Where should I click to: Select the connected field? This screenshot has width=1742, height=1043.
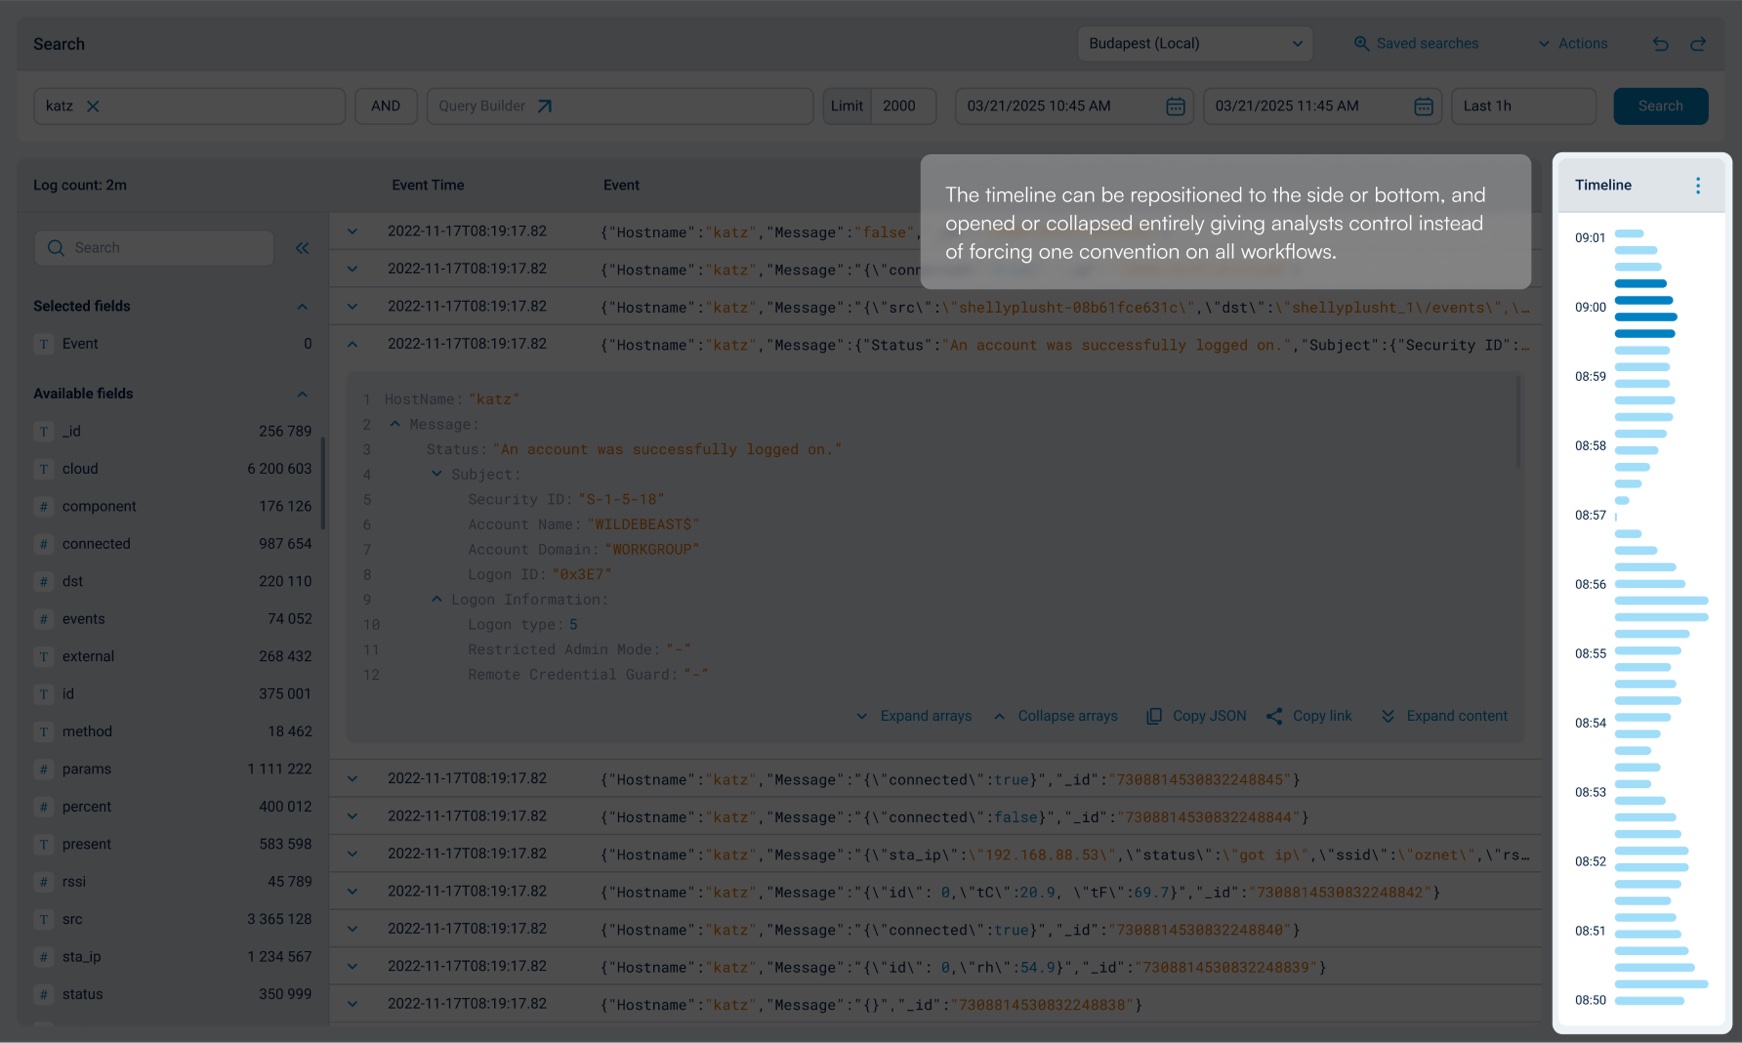pyautogui.click(x=173, y=544)
